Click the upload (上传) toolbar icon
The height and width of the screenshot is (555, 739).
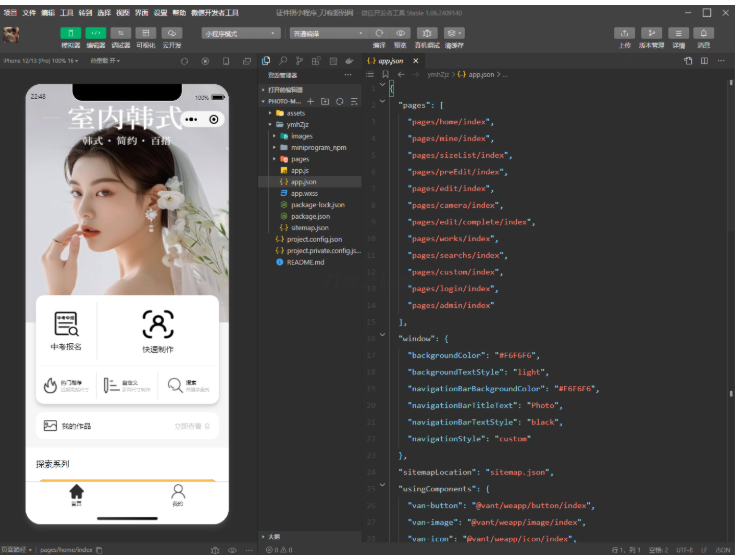tap(625, 33)
